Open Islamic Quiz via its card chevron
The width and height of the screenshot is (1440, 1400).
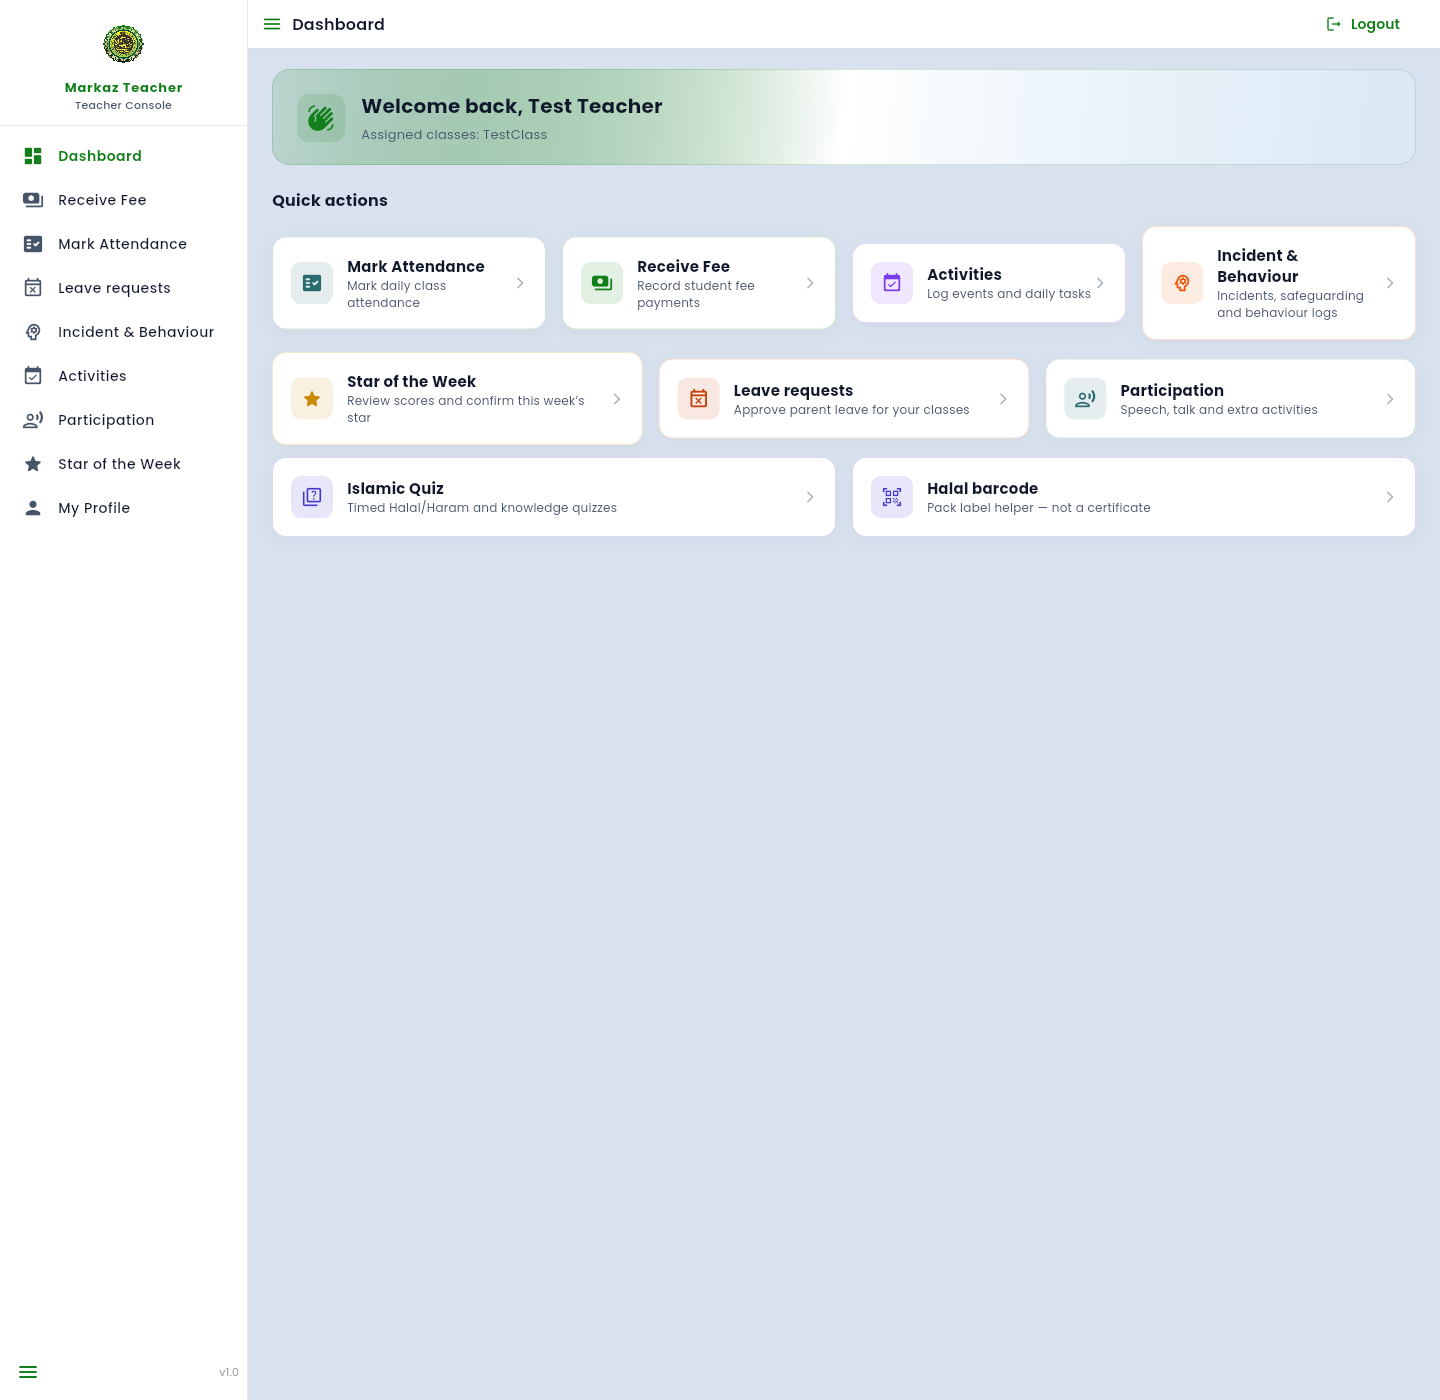pyautogui.click(x=810, y=497)
